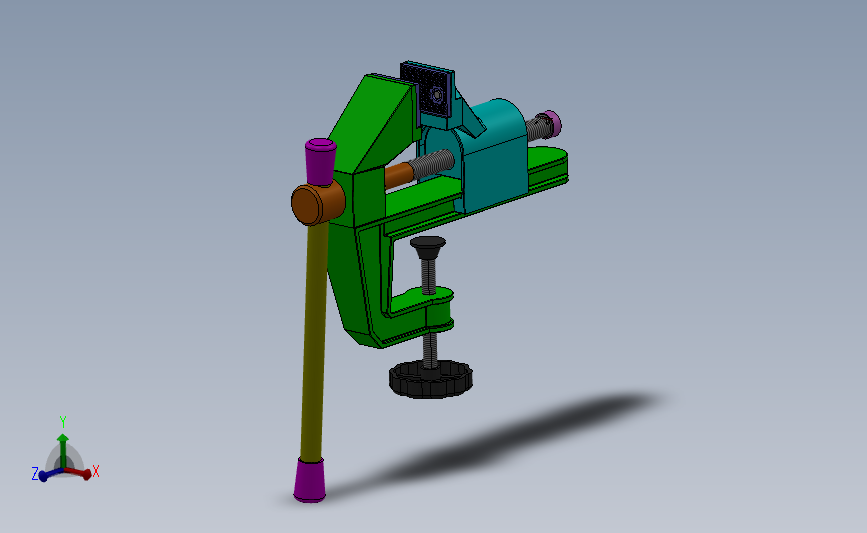Select the purple cap at handle bottom

pyautogui.click(x=310, y=479)
